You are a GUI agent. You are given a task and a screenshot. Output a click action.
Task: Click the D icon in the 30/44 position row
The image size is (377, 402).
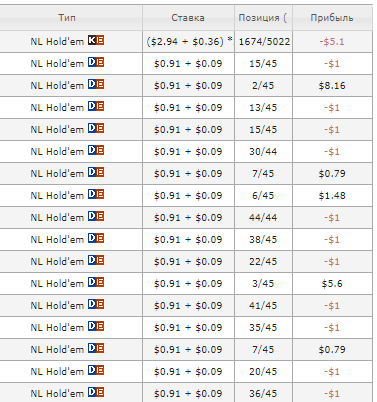coord(92,150)
